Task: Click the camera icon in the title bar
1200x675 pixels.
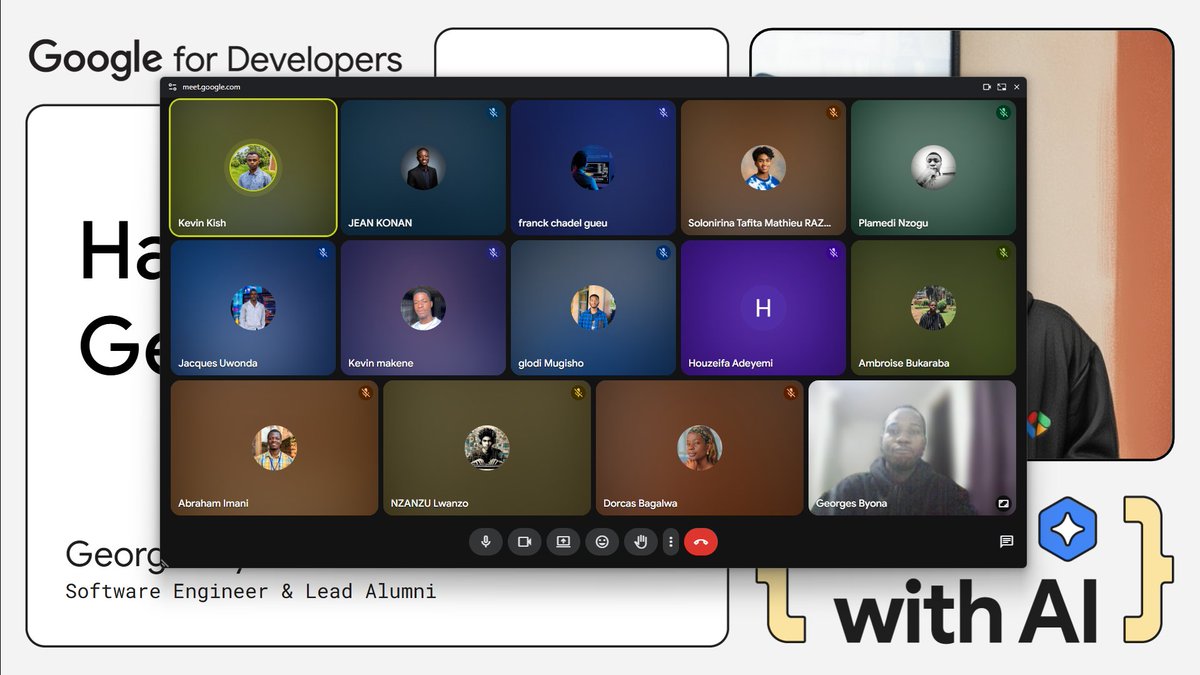Action: coord(987,87)
